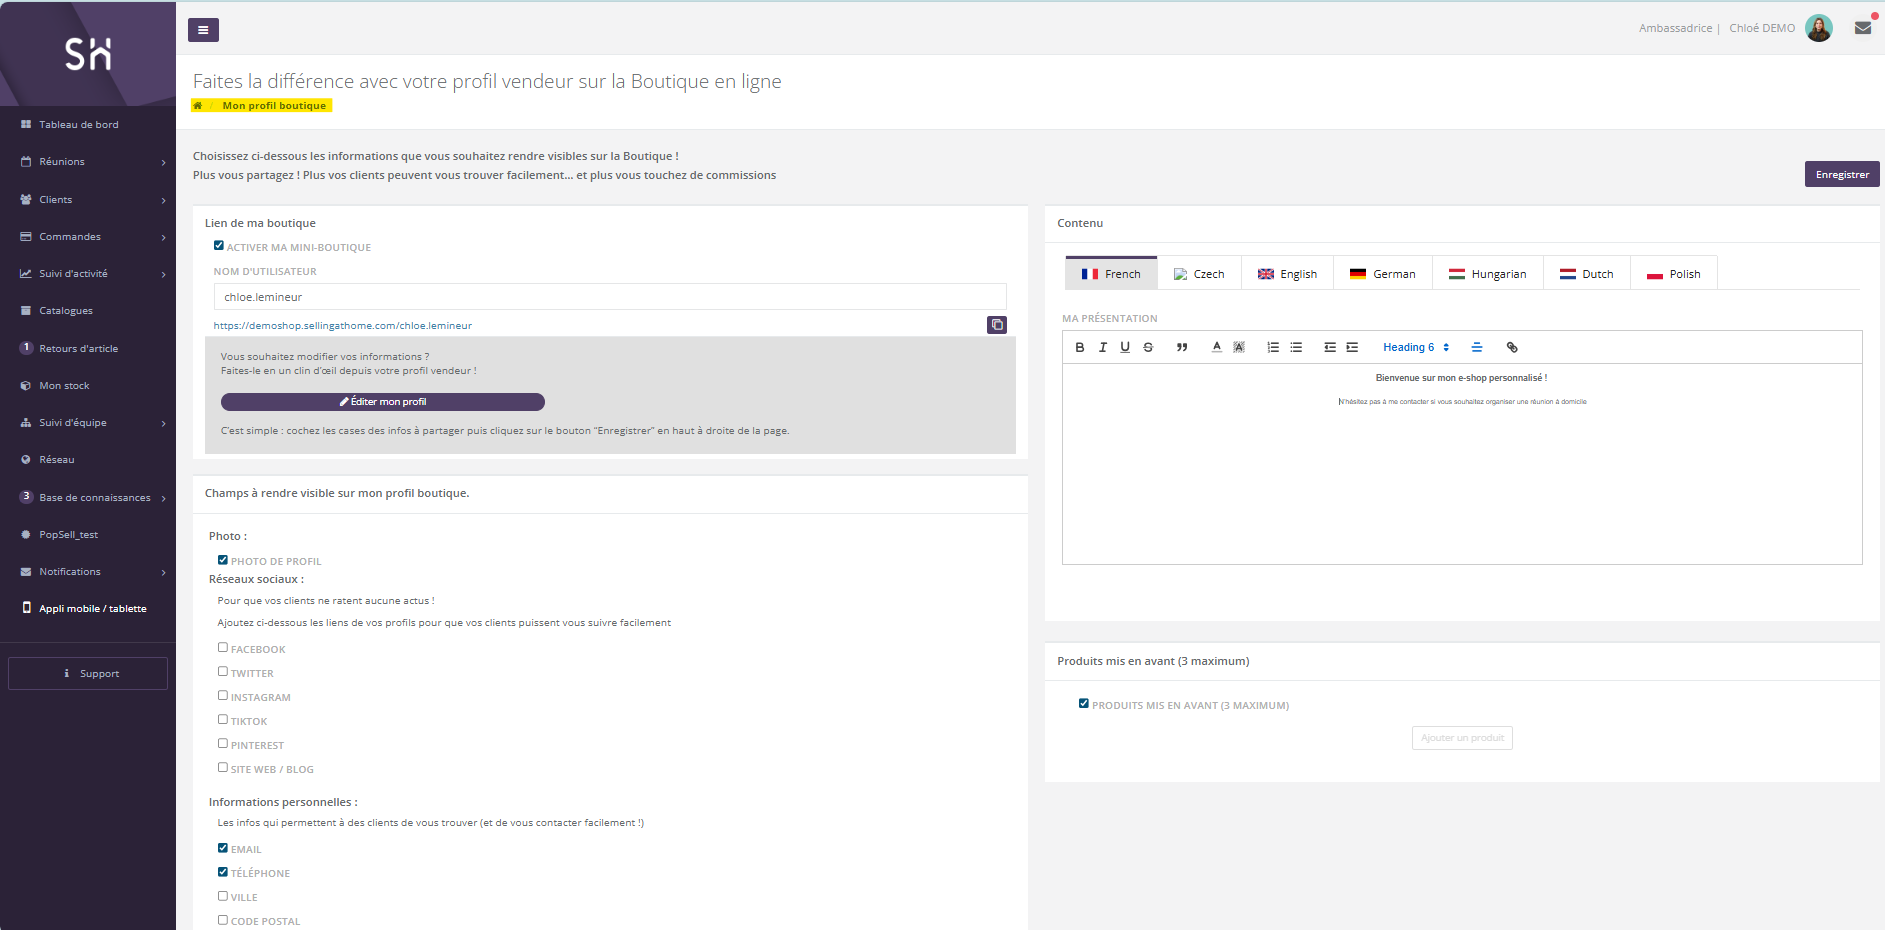Viewport: 1885px width, 930px height.
Task: Open the Heading 6 style dropdown
Action: pos(1415,347)
